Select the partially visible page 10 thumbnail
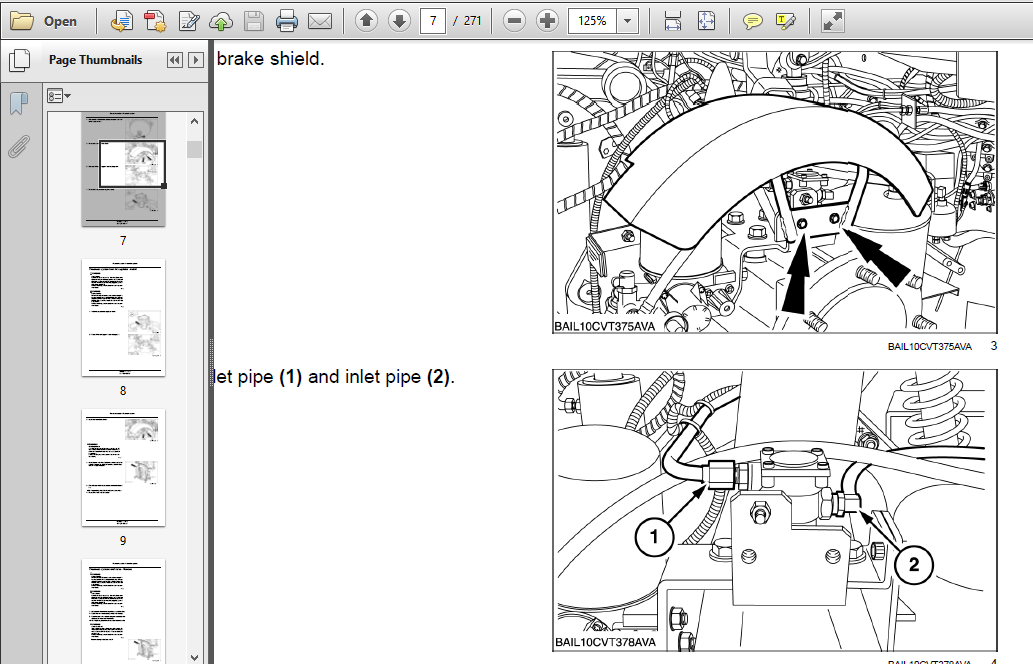1033x664 pixels. 123,611
